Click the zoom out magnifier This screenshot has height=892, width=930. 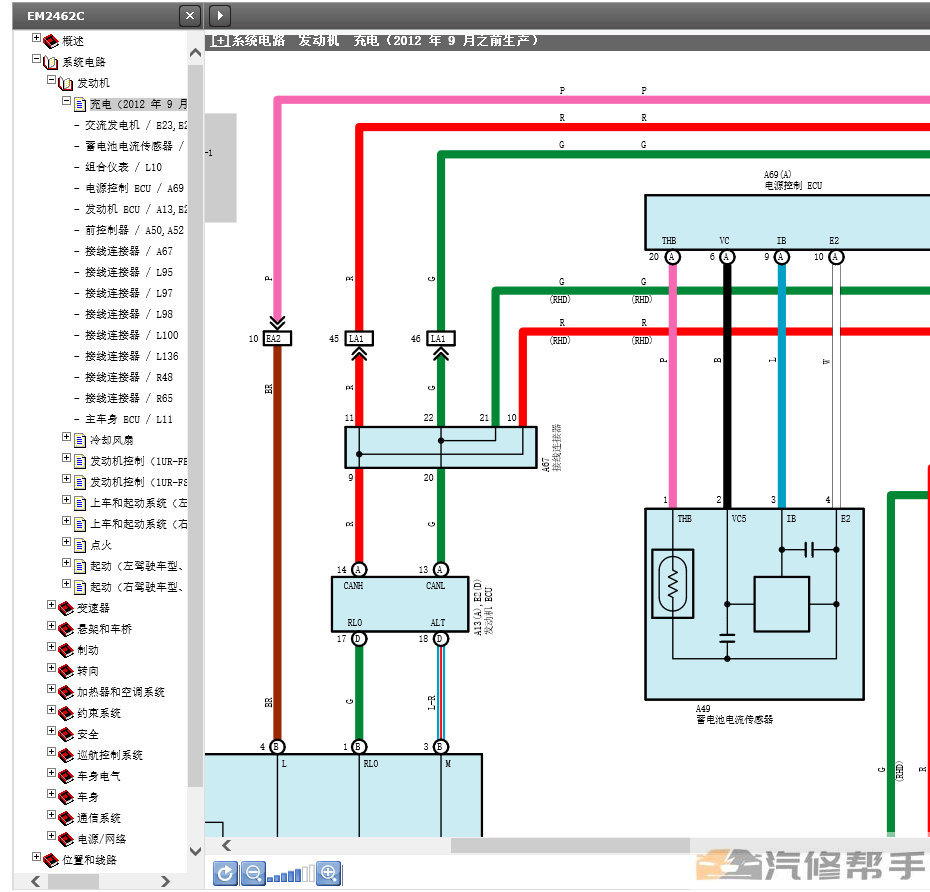(x=253, y=873)
